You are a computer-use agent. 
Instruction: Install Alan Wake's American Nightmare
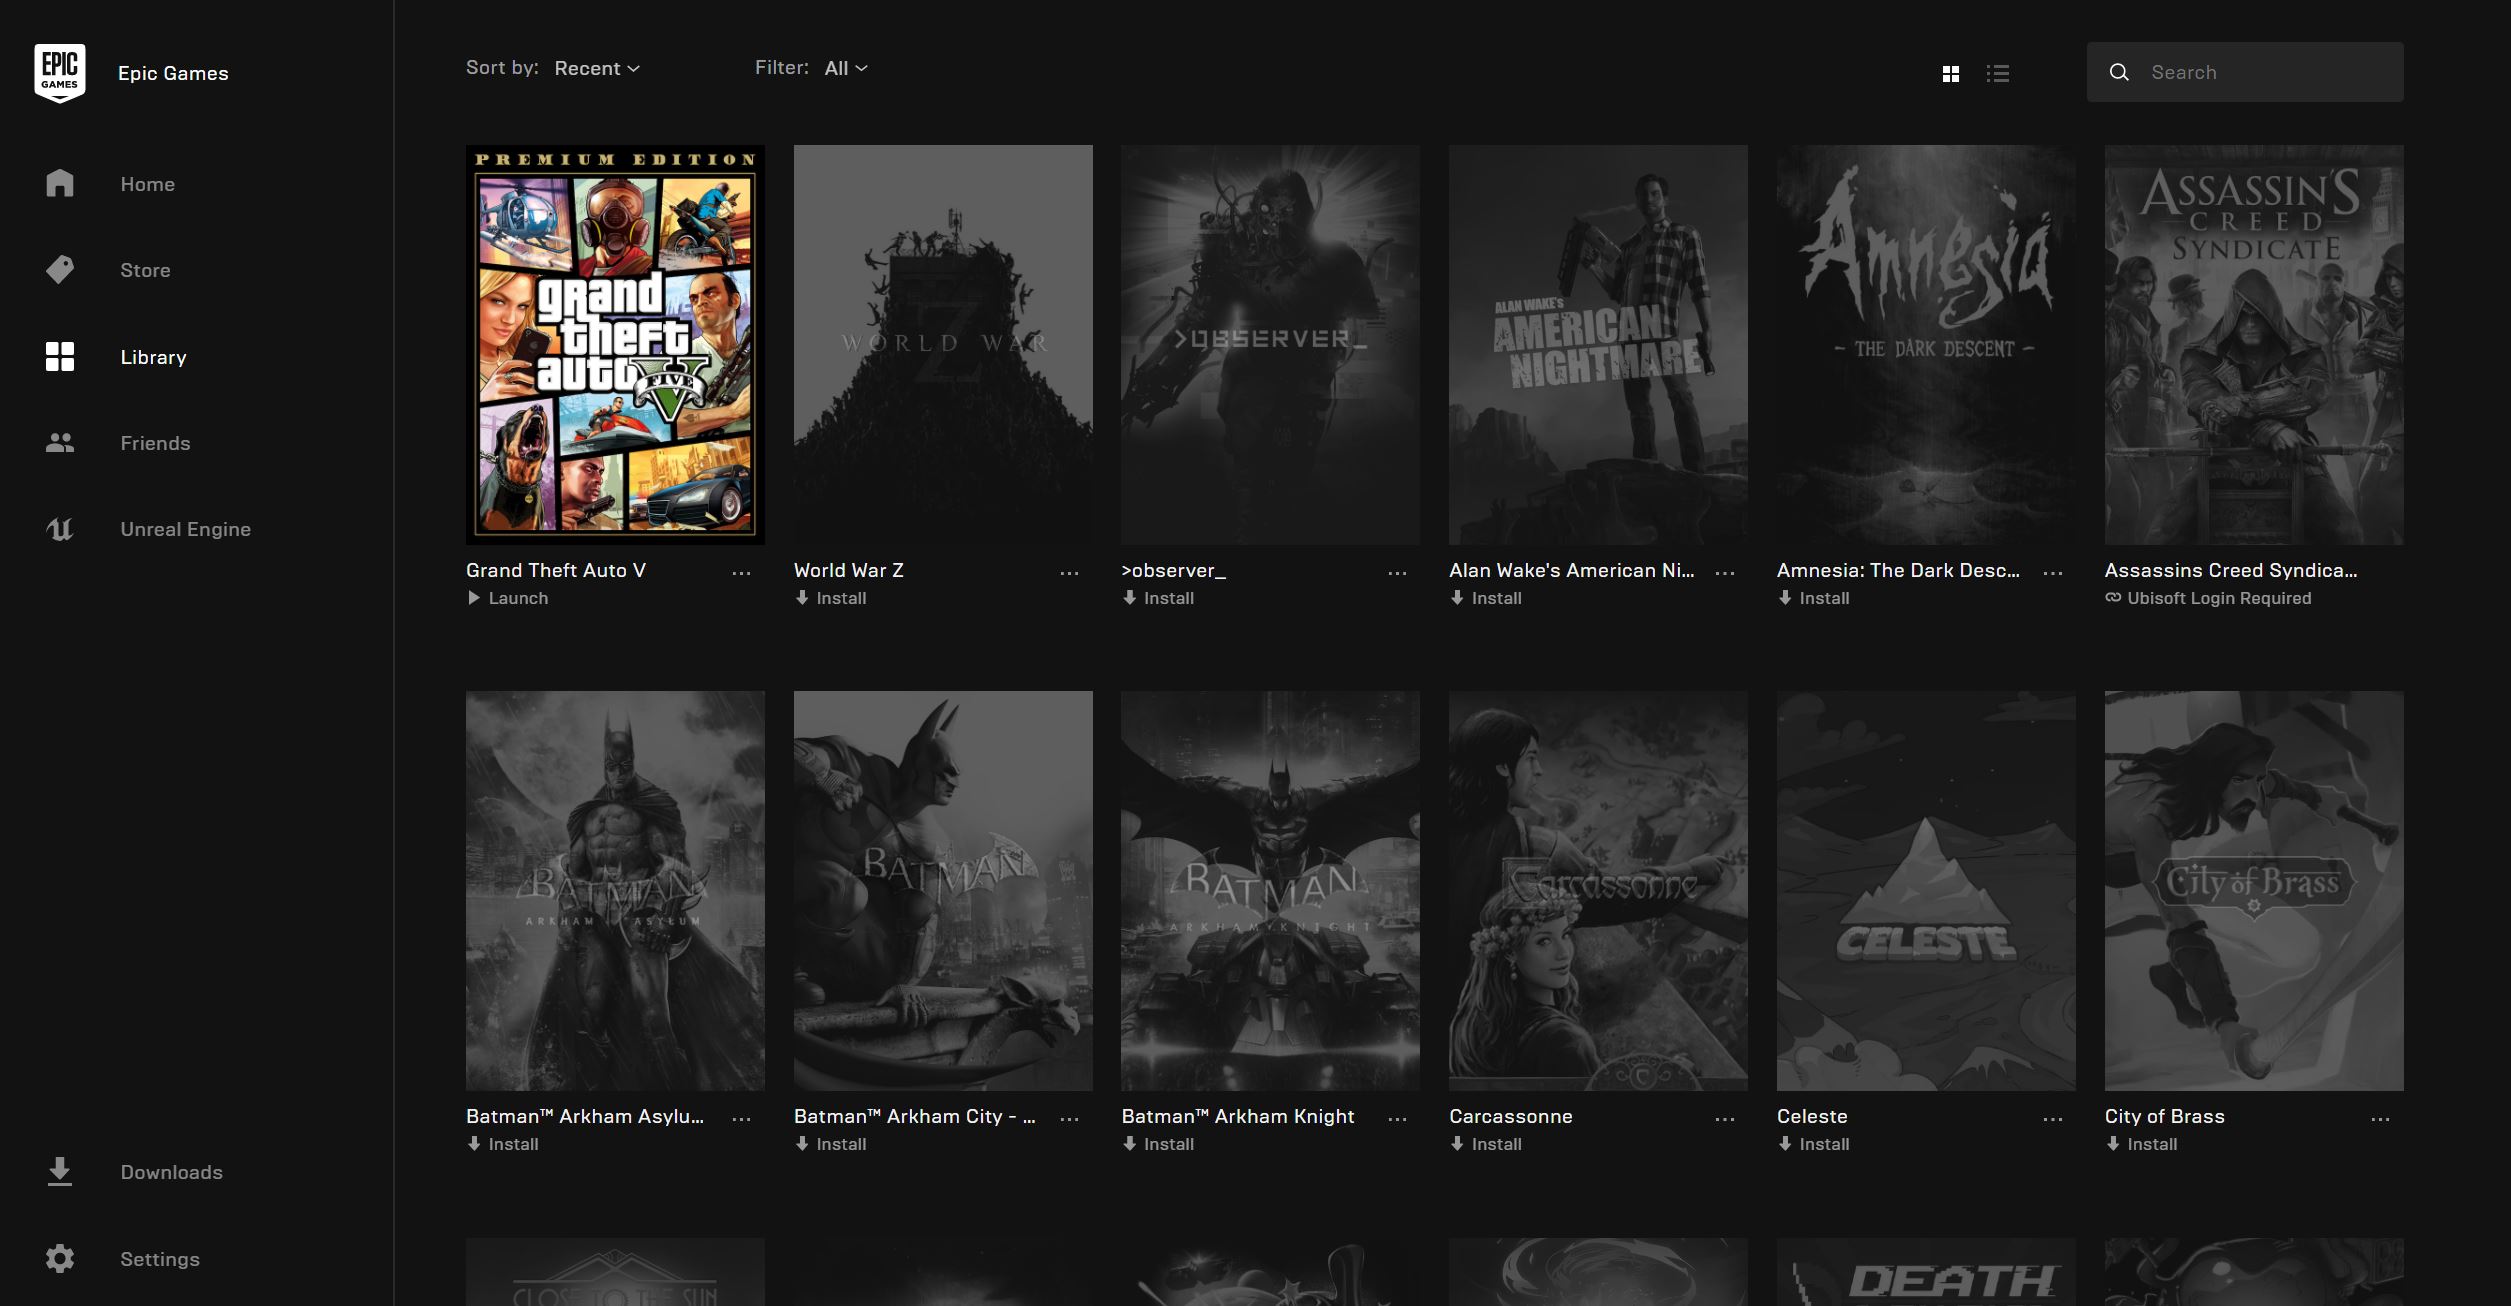1486,598
